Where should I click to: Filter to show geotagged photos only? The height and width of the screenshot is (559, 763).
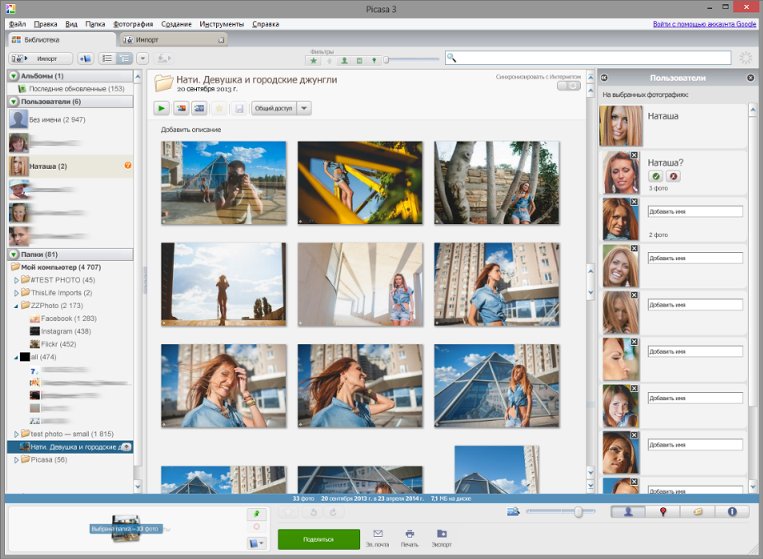coord(374,61)
